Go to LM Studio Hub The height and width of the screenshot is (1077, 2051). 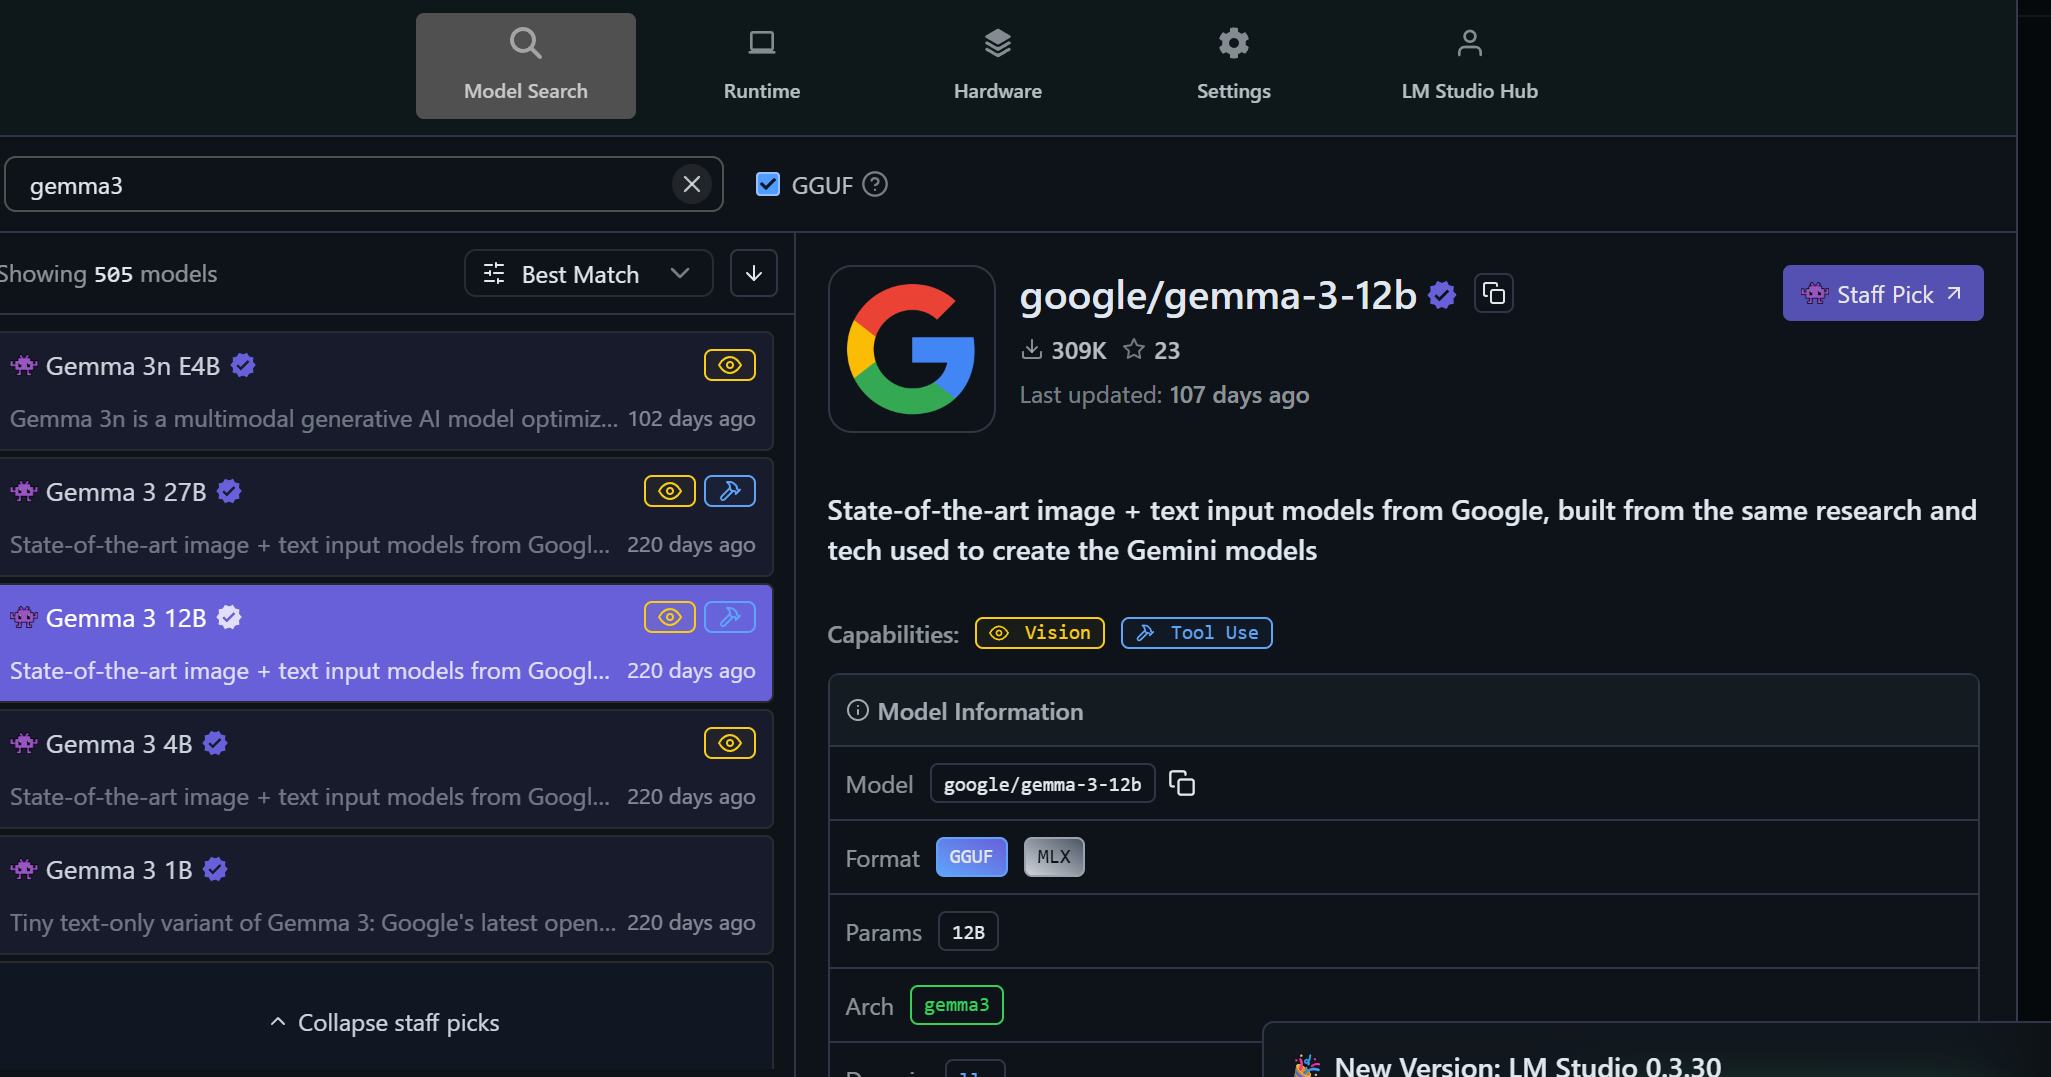(x=1469, y=66)
